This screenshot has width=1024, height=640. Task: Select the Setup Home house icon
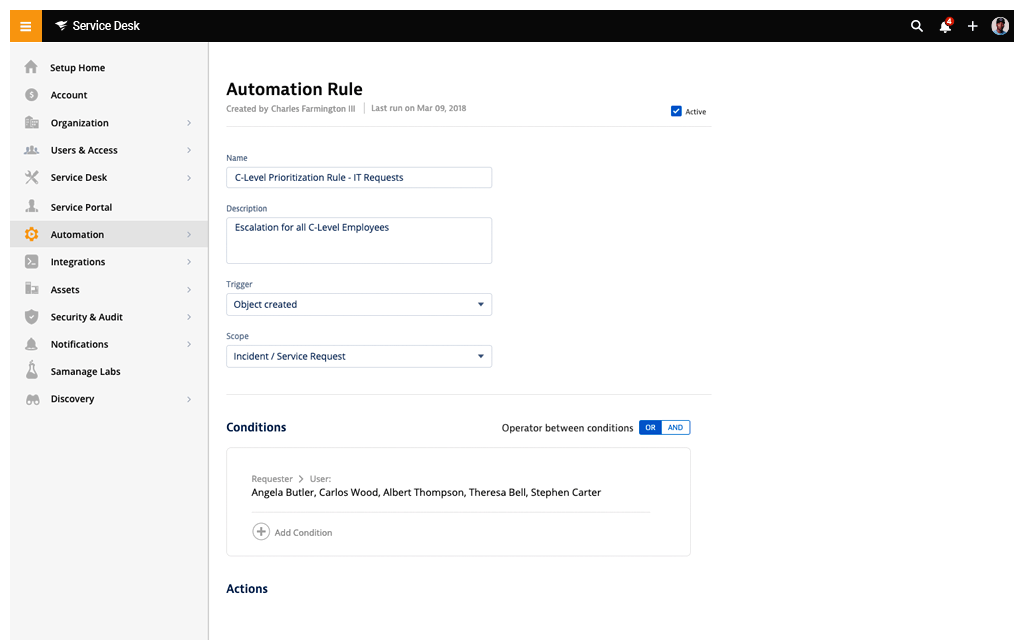point(30,67)
